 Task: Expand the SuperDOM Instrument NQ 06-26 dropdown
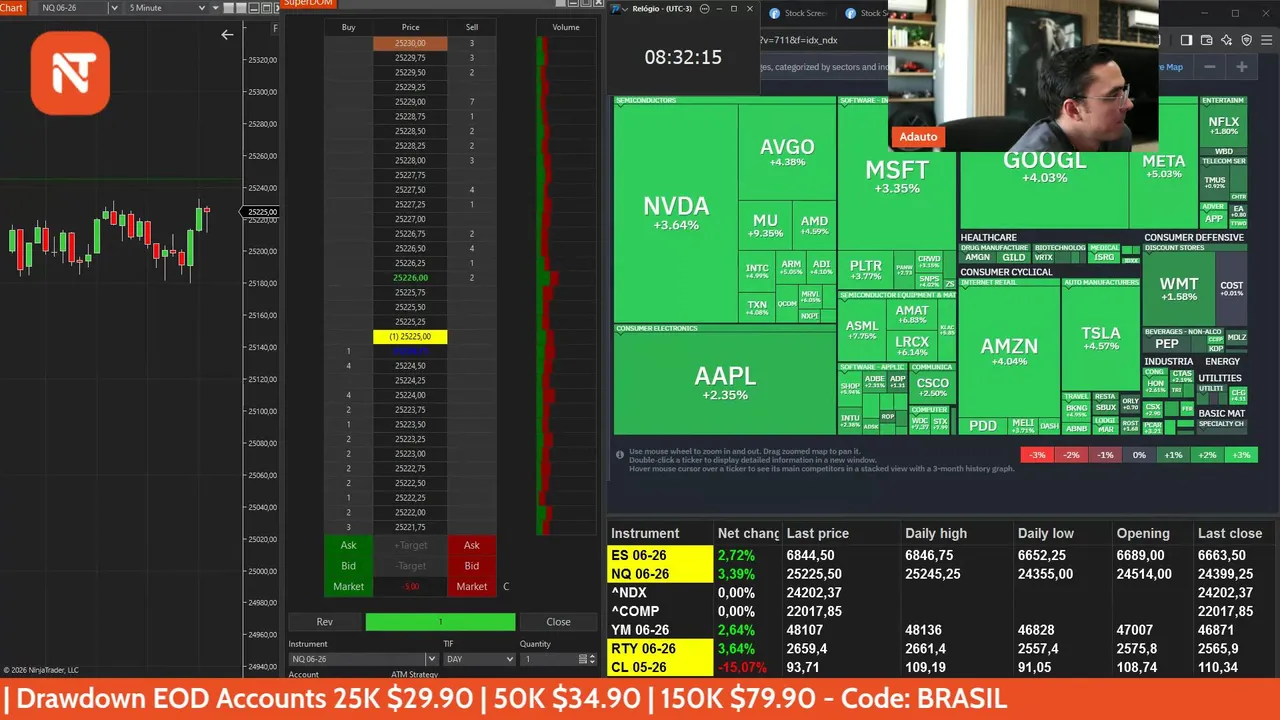tap(431, 659)
